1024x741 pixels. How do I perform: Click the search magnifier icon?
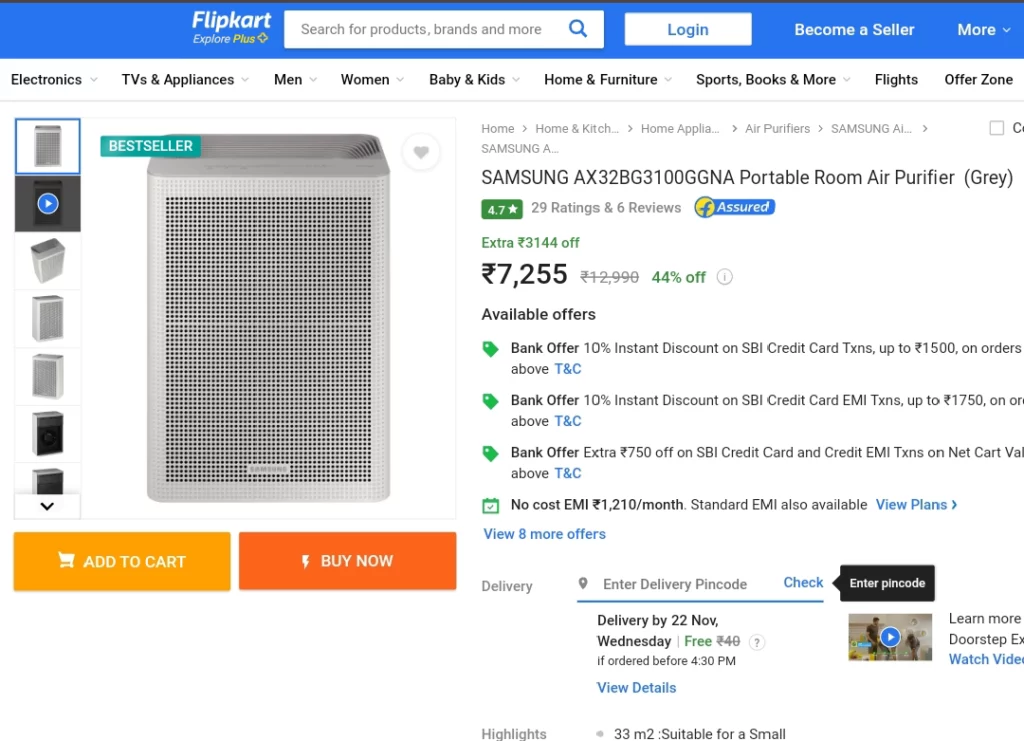tap(577, 29)
